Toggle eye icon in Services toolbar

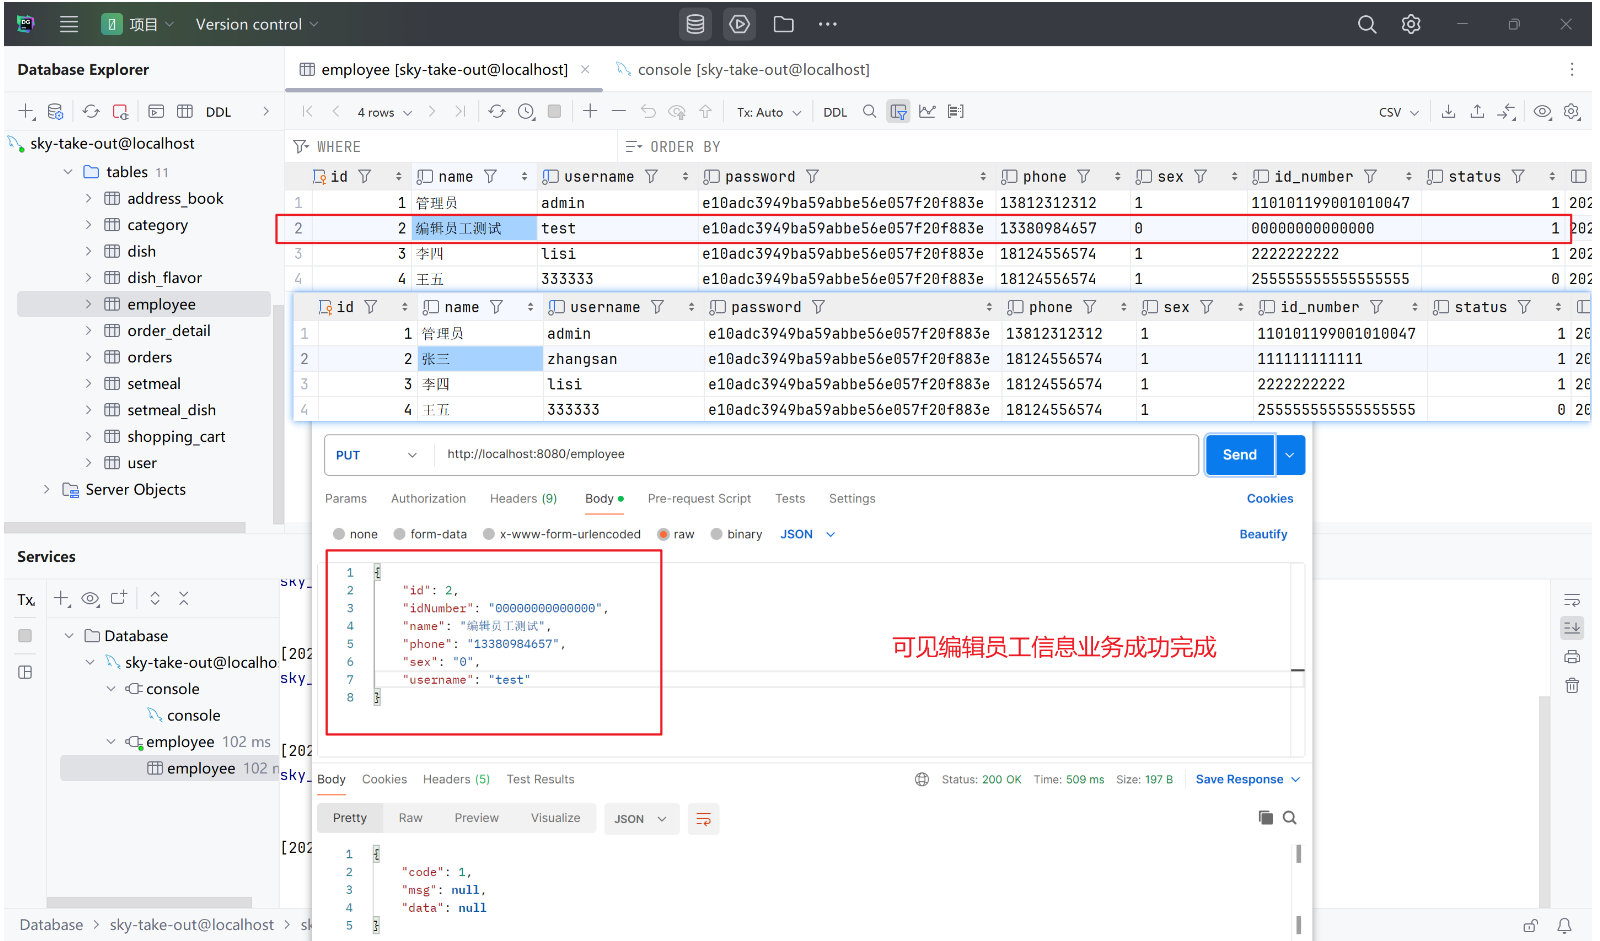coord(90,598)
